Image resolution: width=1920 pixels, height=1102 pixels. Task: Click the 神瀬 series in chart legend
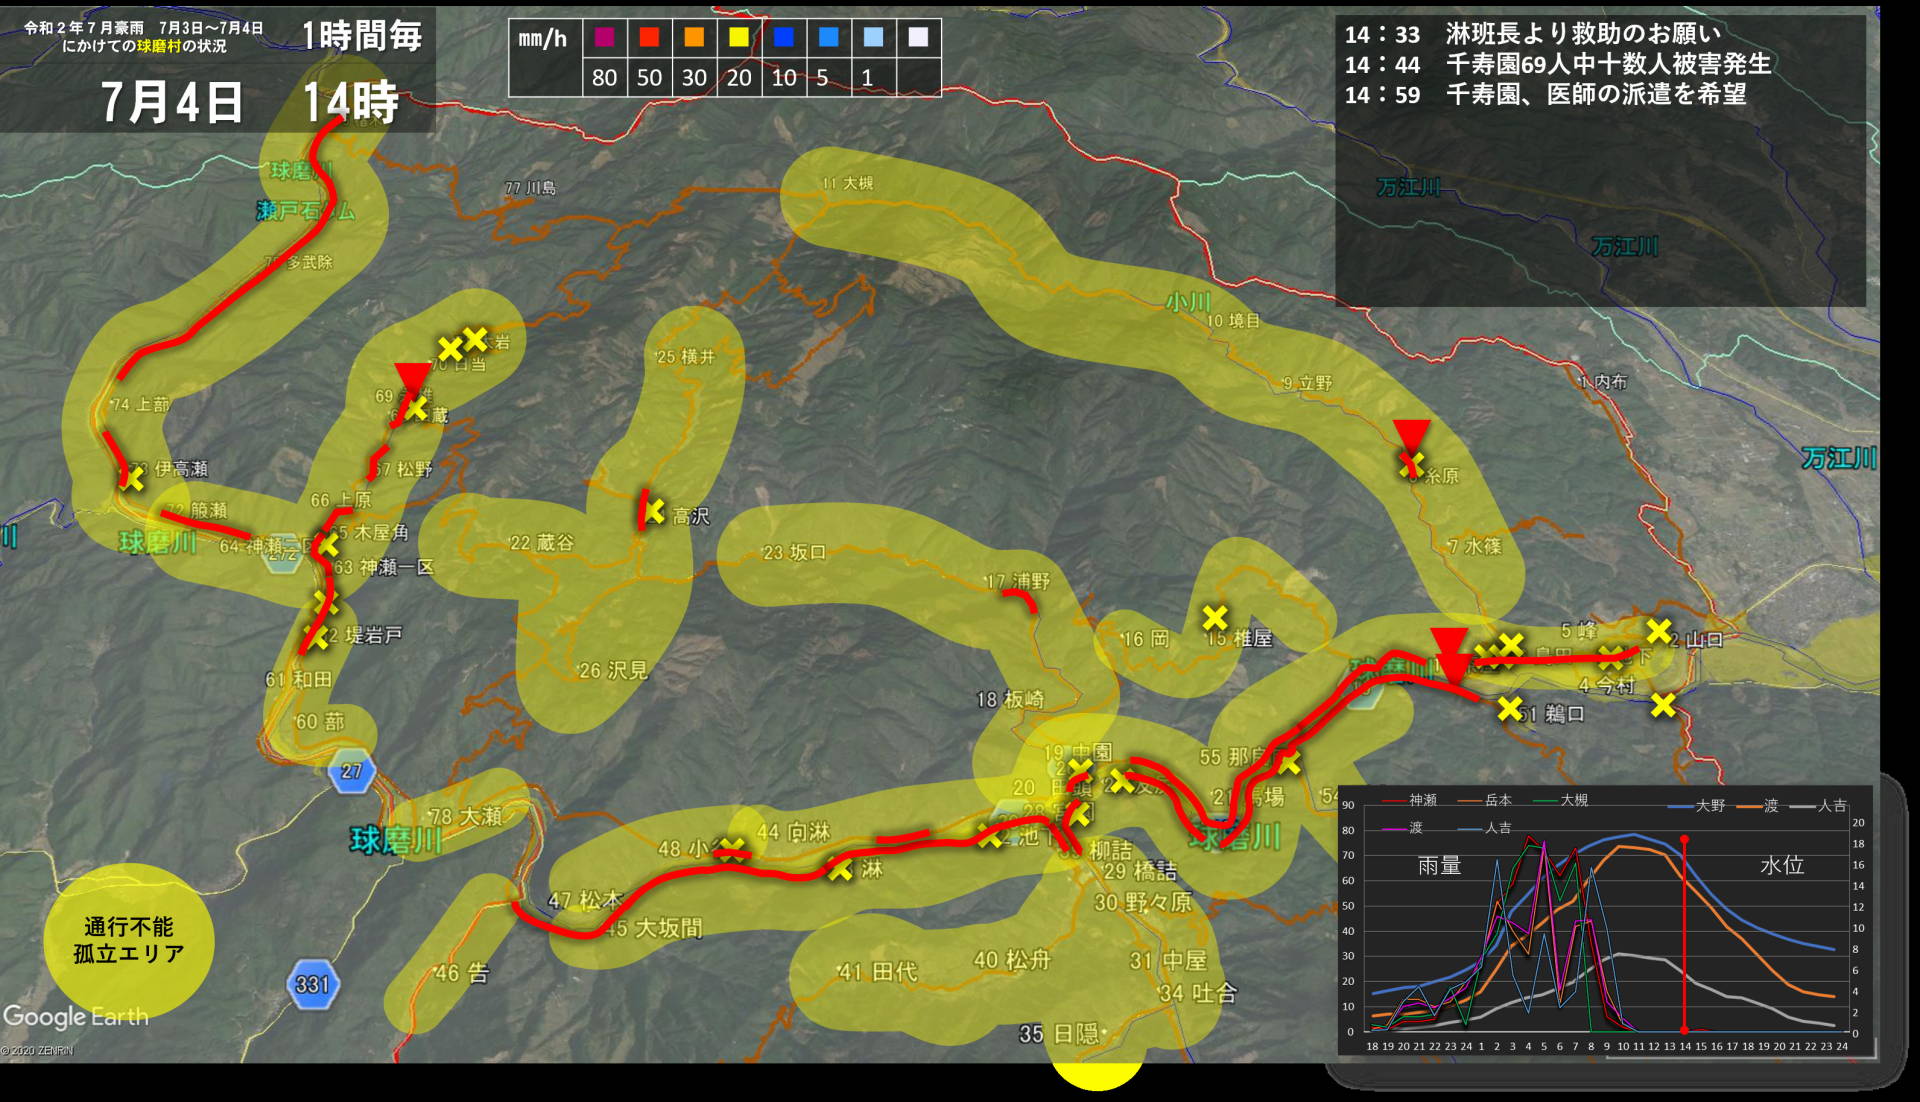click(x=1410, y=800)
